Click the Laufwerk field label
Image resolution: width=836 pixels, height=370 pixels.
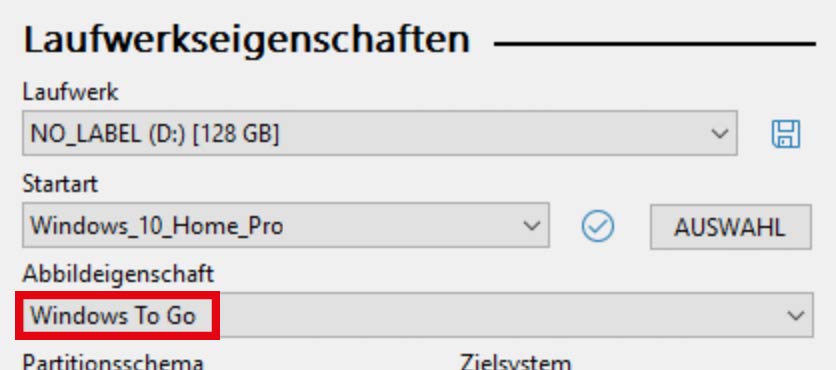pos(70,93)
